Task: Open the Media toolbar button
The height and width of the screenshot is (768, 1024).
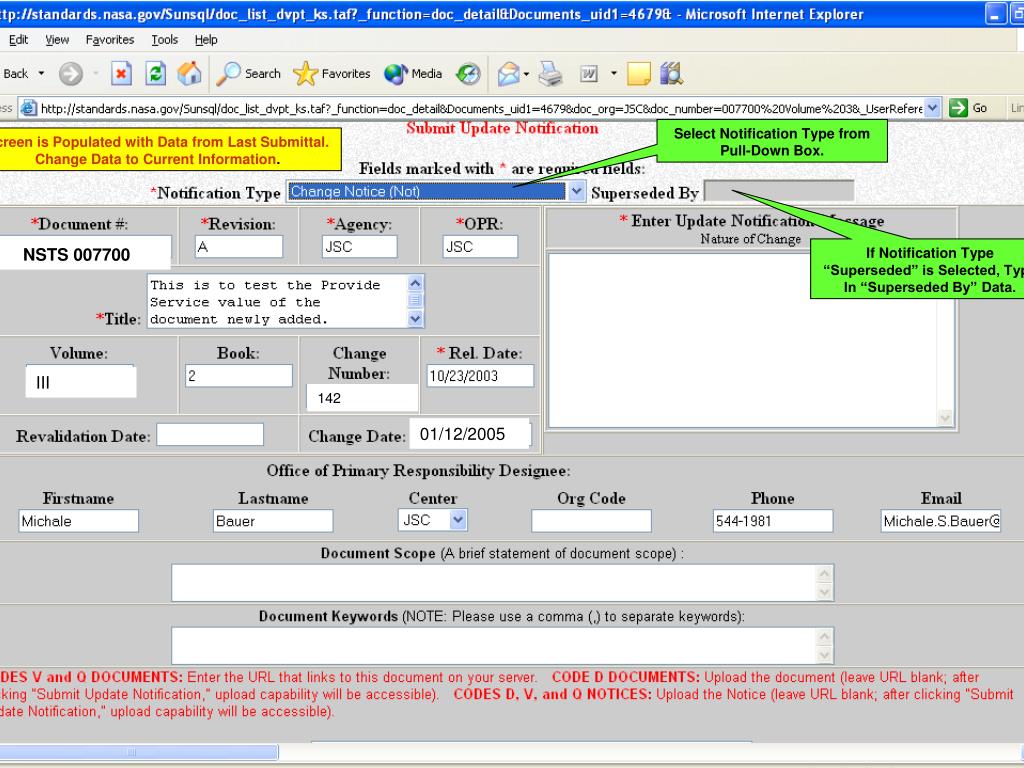Action: tap(413, 74)
